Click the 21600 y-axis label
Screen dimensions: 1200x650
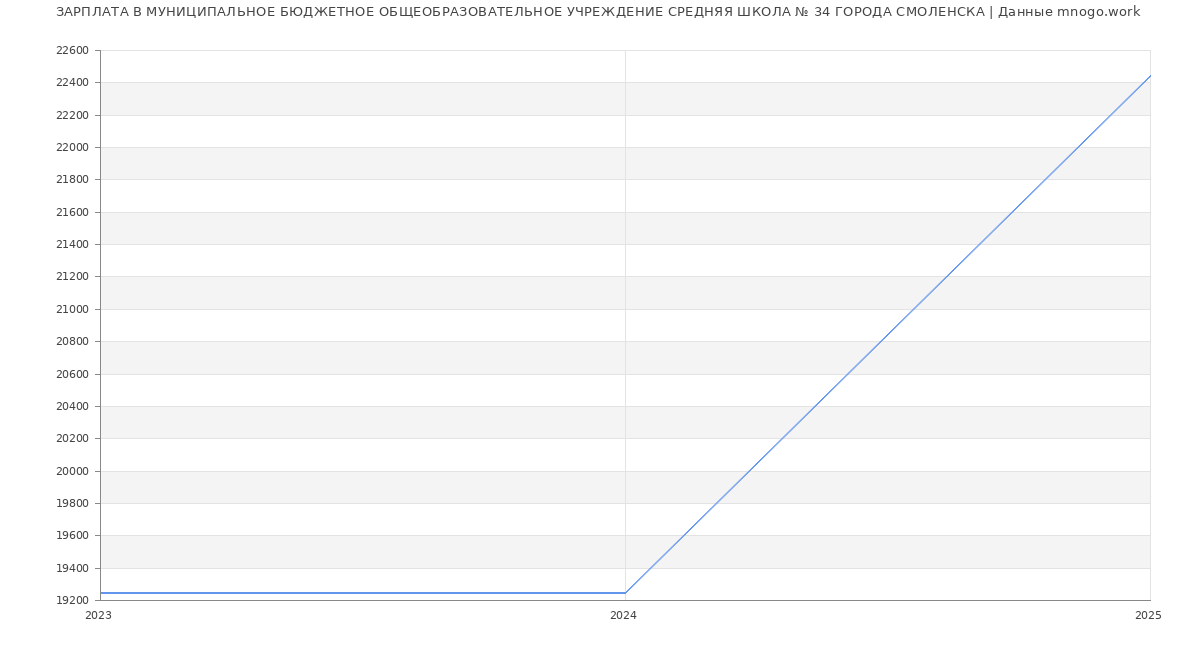click(x=72, y=212)
